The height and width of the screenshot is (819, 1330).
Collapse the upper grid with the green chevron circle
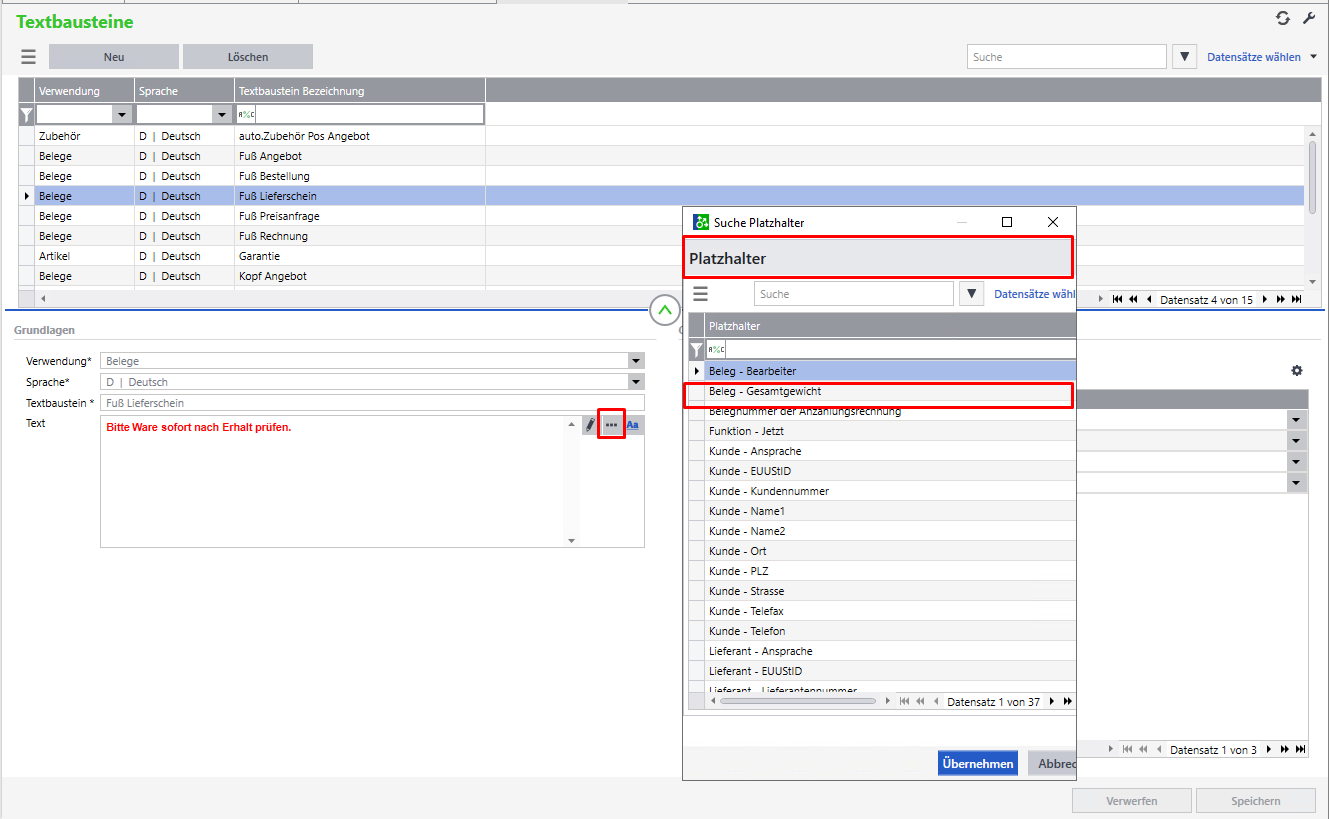pyautogui.click(x=665, y=311)
